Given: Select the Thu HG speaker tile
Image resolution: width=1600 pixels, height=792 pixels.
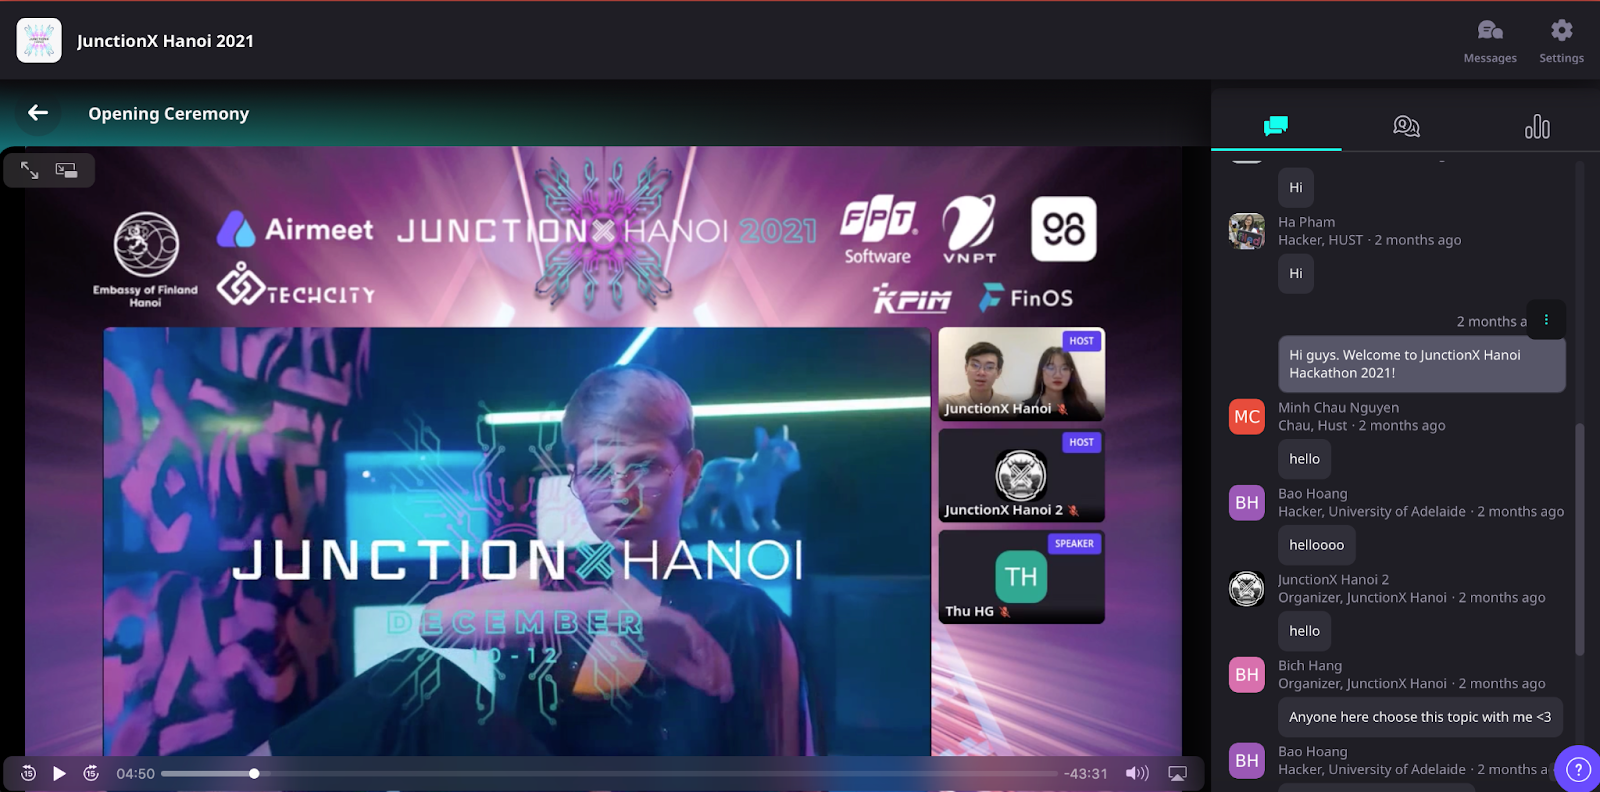Looking at the screenshot, I should pyautogui.click(x=1021, y=577).
